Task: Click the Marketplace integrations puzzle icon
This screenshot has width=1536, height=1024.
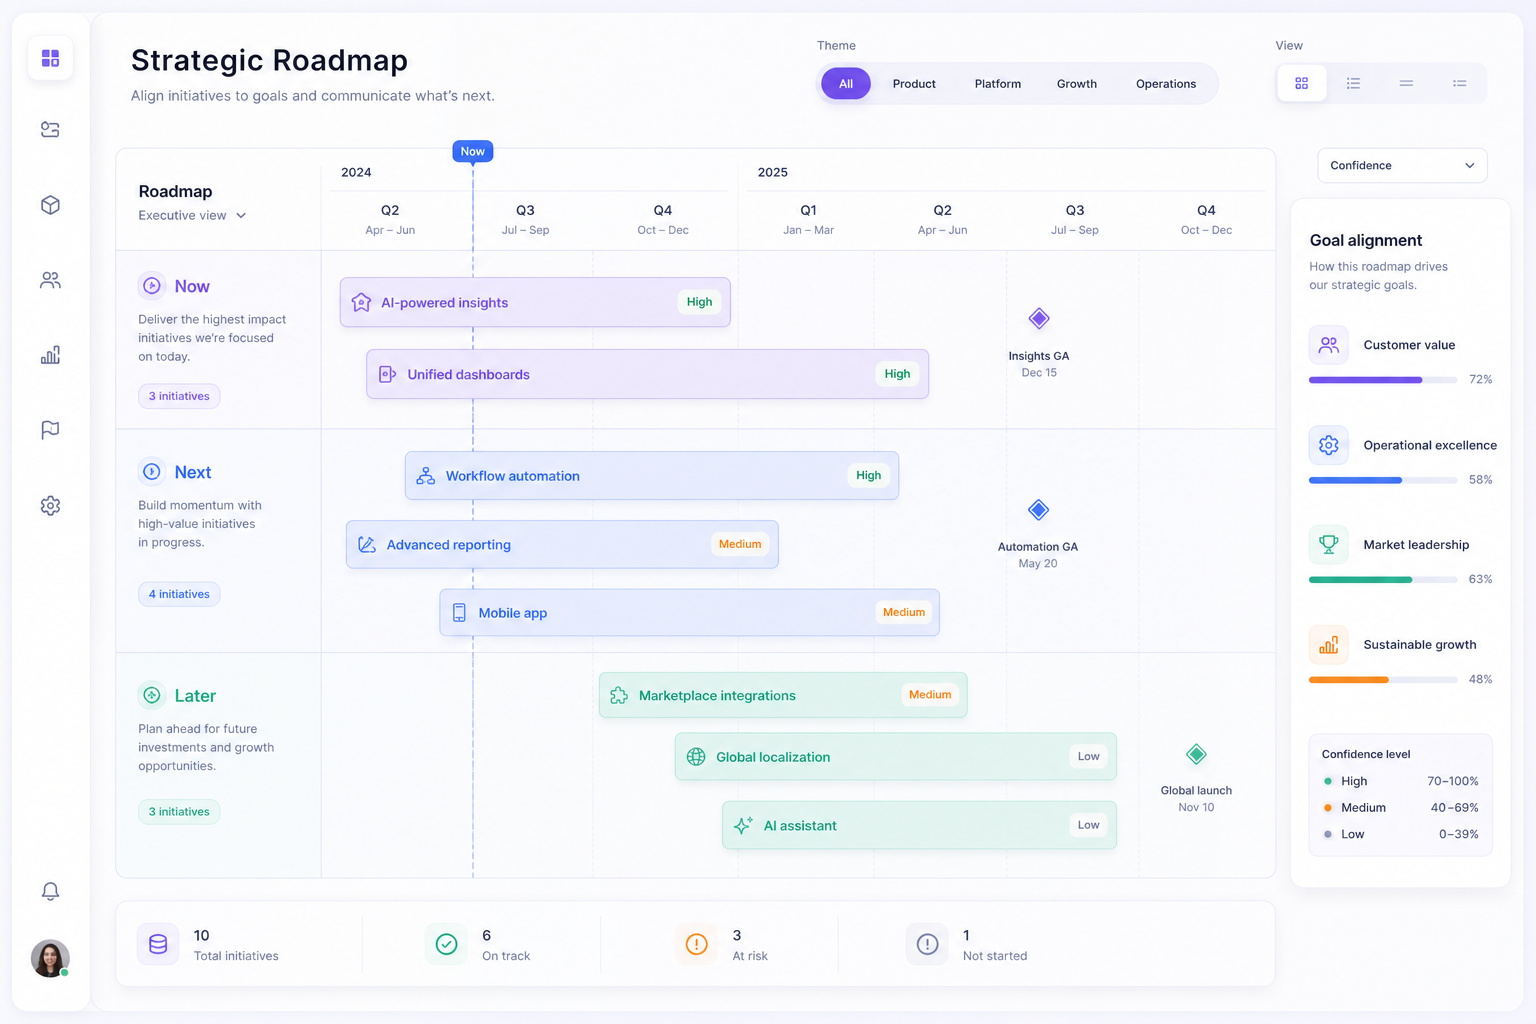Action: point(619,695)
